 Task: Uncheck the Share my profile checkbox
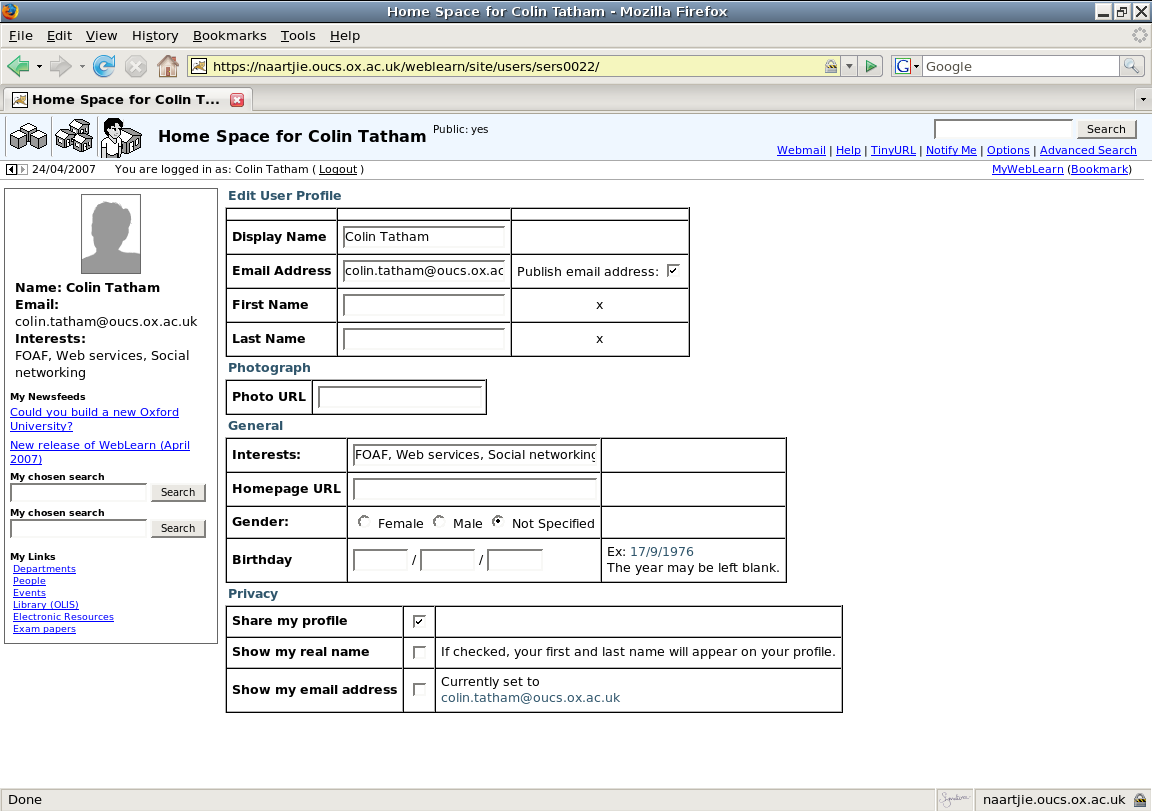click(419, 621)
